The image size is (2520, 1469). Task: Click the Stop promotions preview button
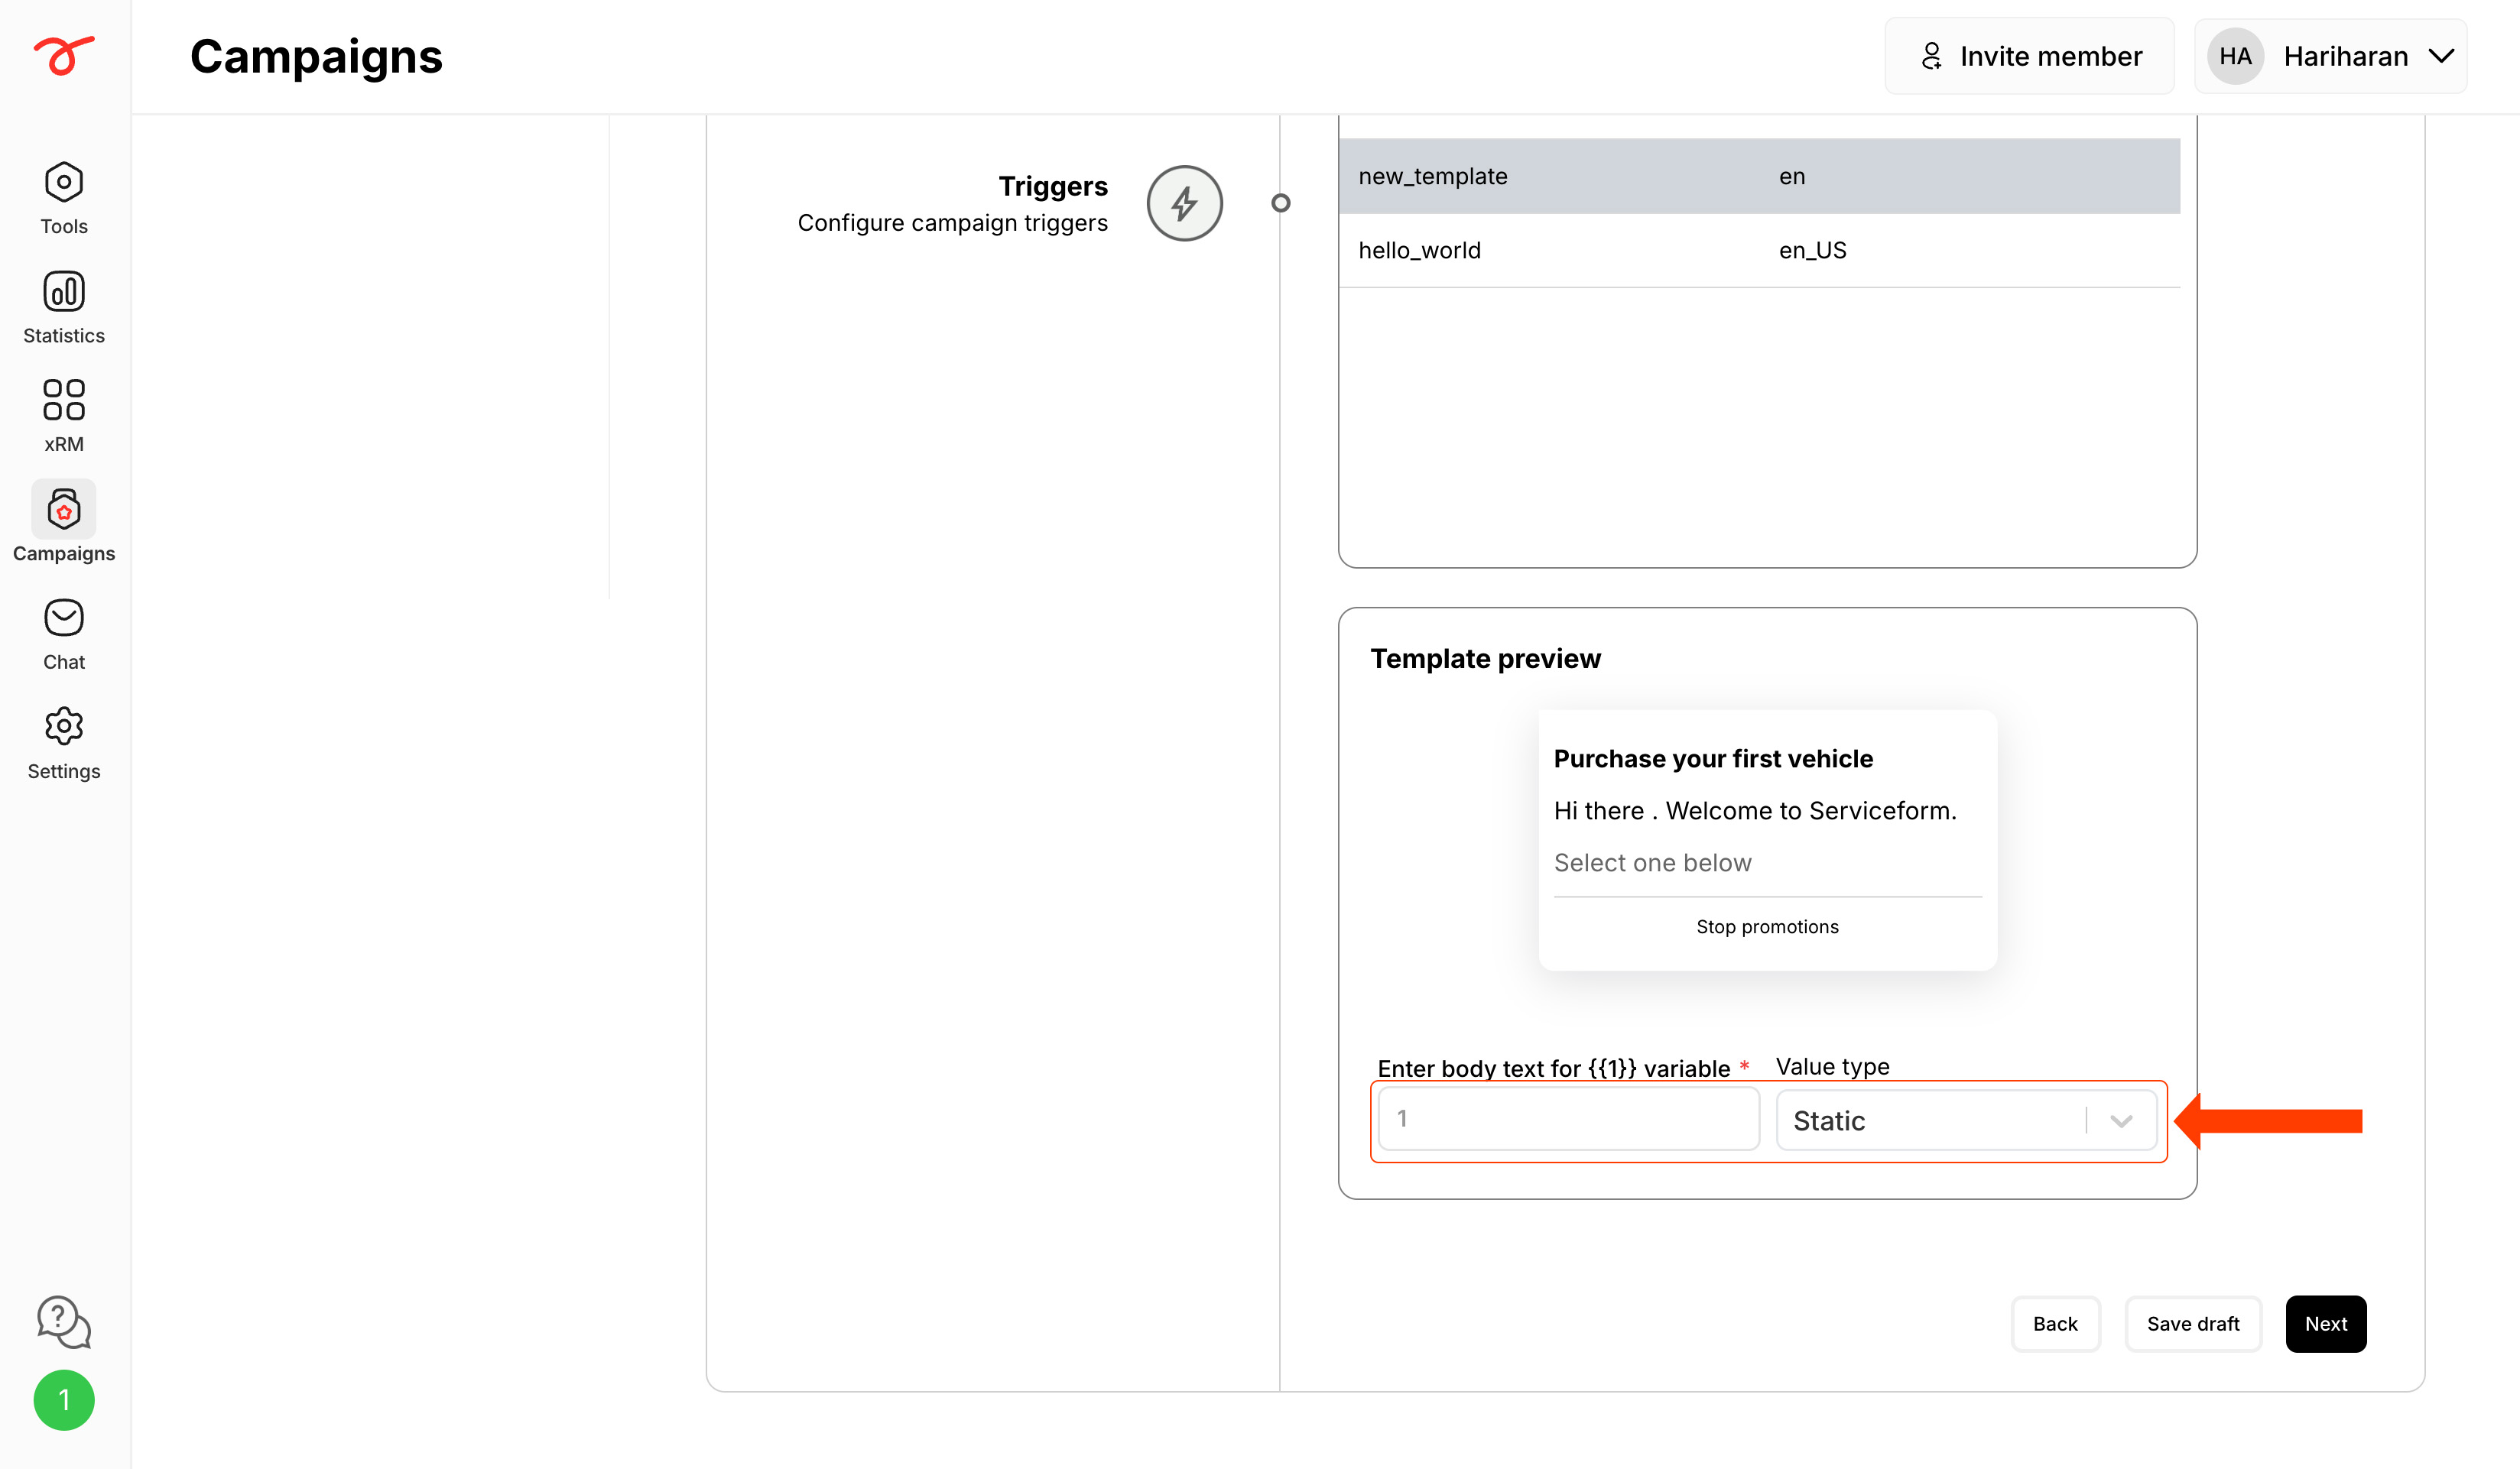[x=1767, y=927]
